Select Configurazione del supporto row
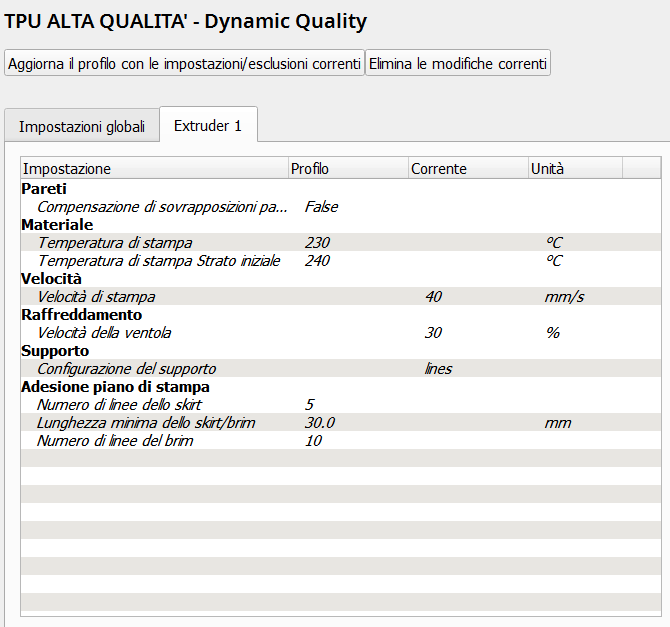Viewport: 670px width, 627px height. (x=341, y=368)
